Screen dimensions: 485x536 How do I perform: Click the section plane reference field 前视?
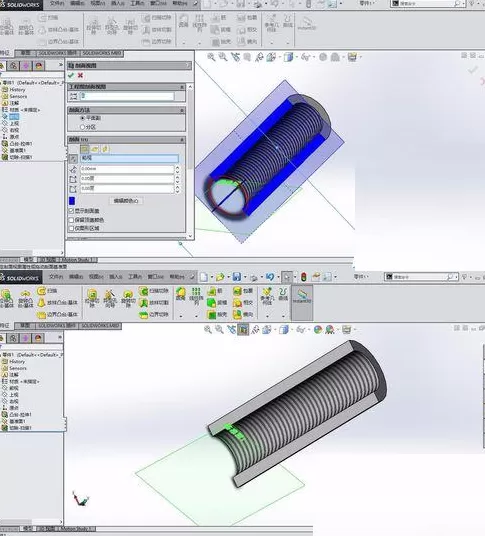(x=129, y=158)
